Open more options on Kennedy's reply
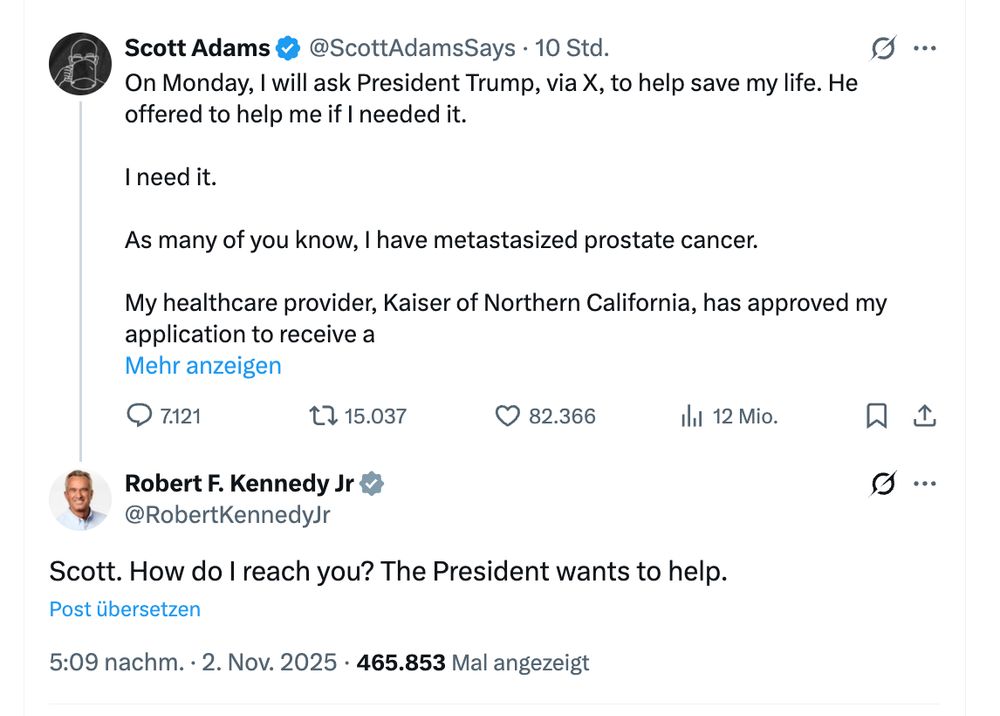Image resolution: width=1000 pixels, height=716 pixels. [x=925, y=485]
